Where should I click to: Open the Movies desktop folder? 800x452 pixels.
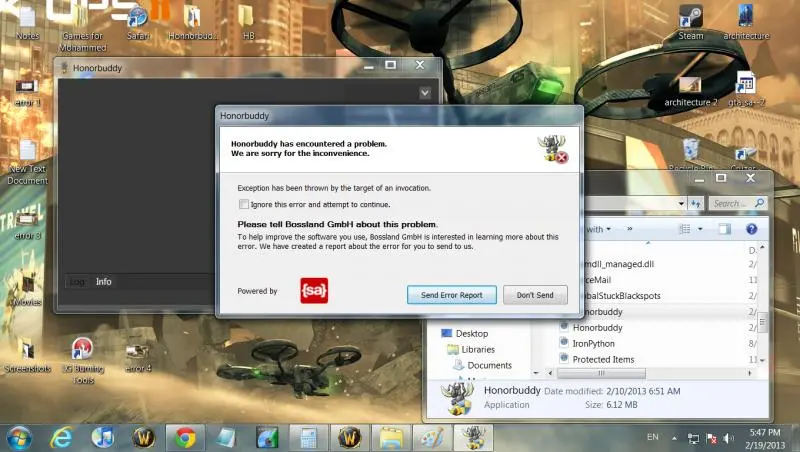[x=28, y=291]
